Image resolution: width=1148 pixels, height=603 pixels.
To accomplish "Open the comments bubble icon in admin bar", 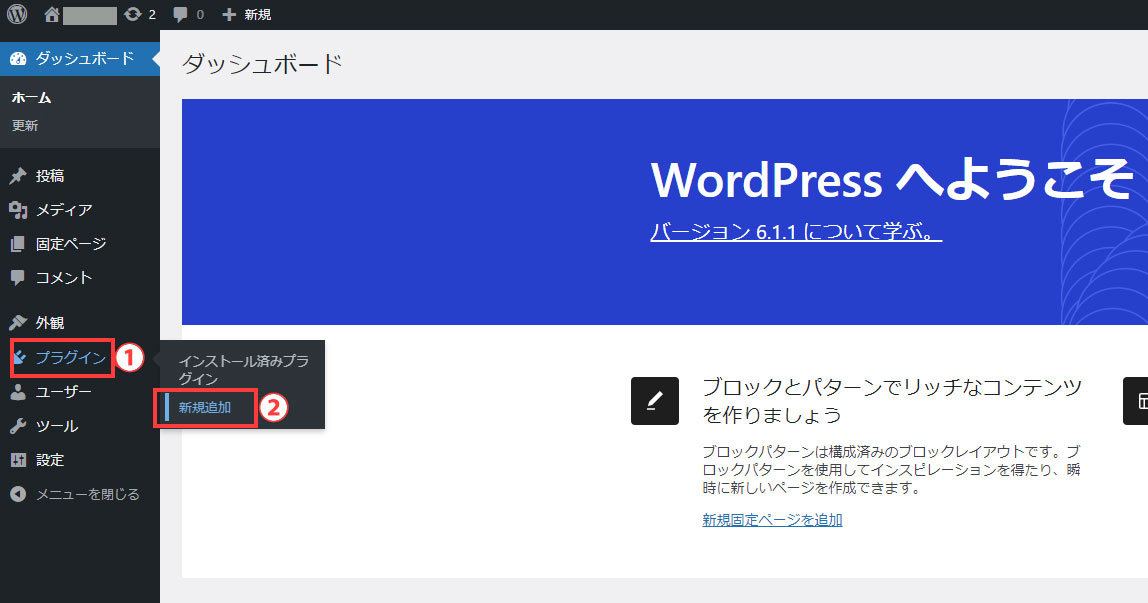I will (x=180, y=15).
